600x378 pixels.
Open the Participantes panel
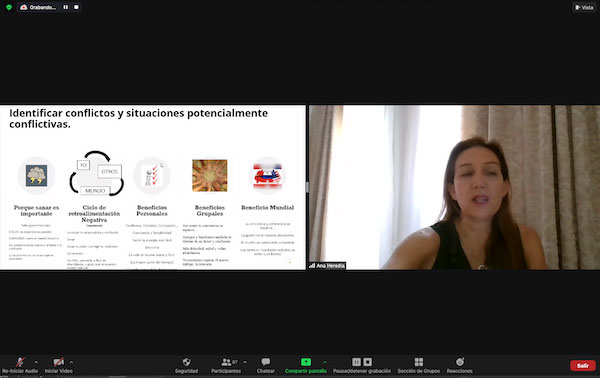[x=227, y=362]
